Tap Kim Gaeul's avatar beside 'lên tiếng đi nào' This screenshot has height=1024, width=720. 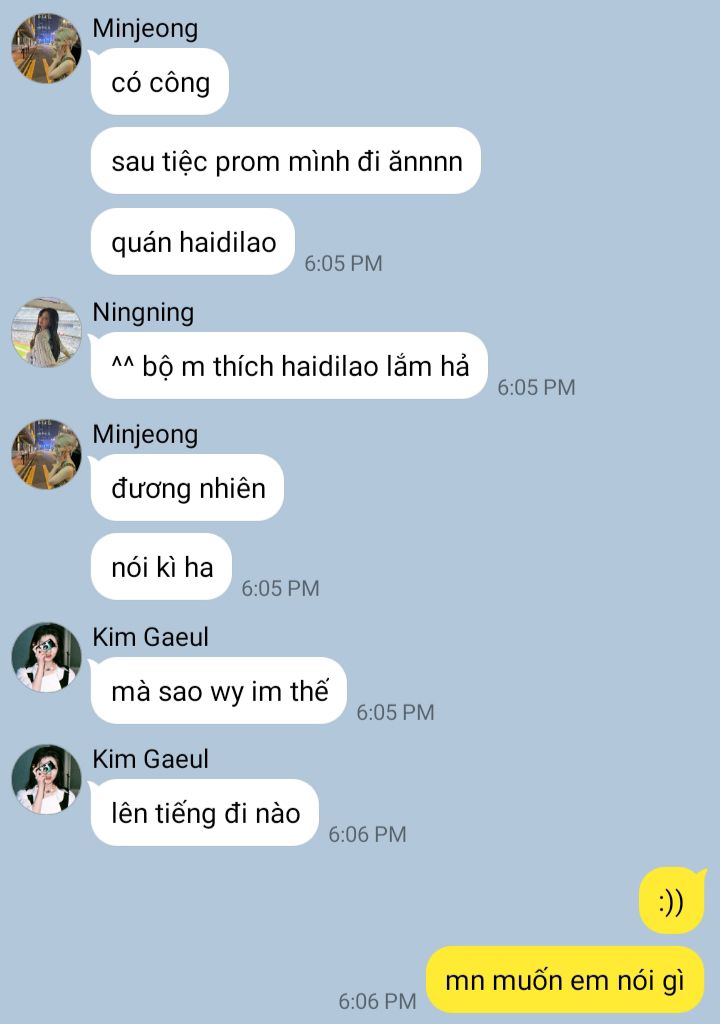click(46, 780)
